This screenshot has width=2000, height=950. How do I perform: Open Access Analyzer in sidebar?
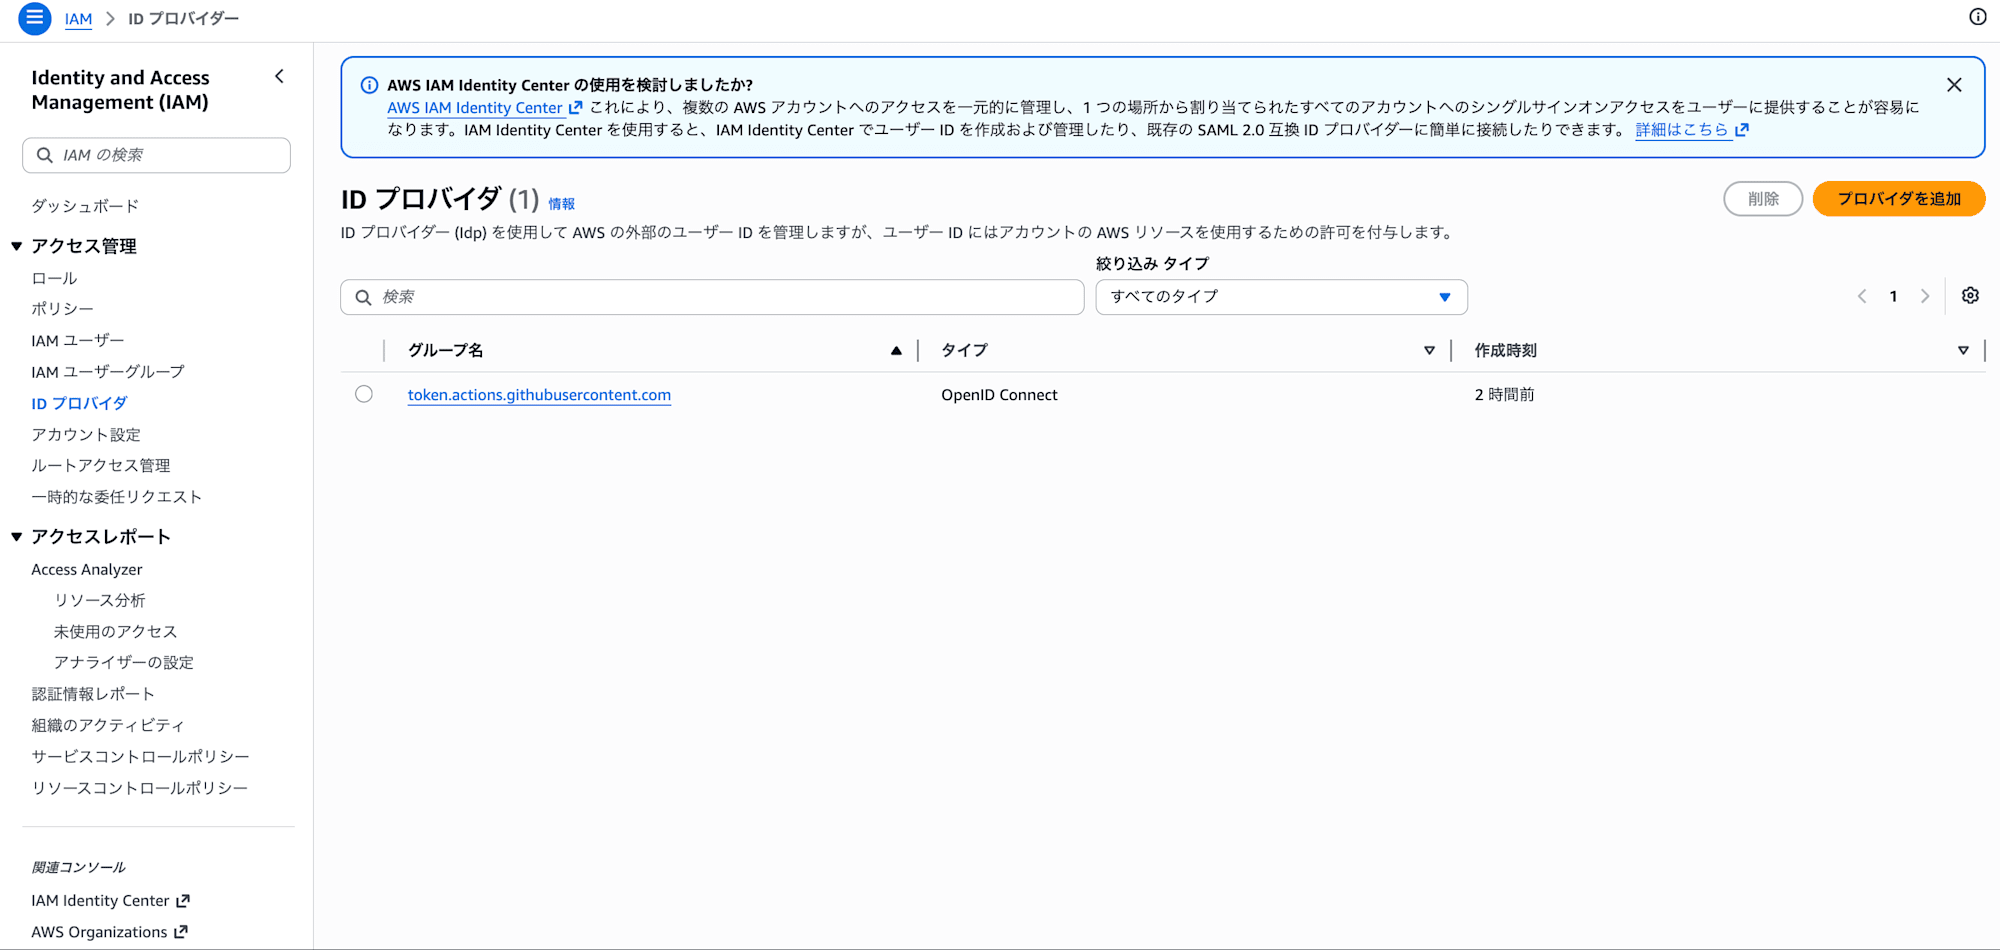(x=87, y=569)
